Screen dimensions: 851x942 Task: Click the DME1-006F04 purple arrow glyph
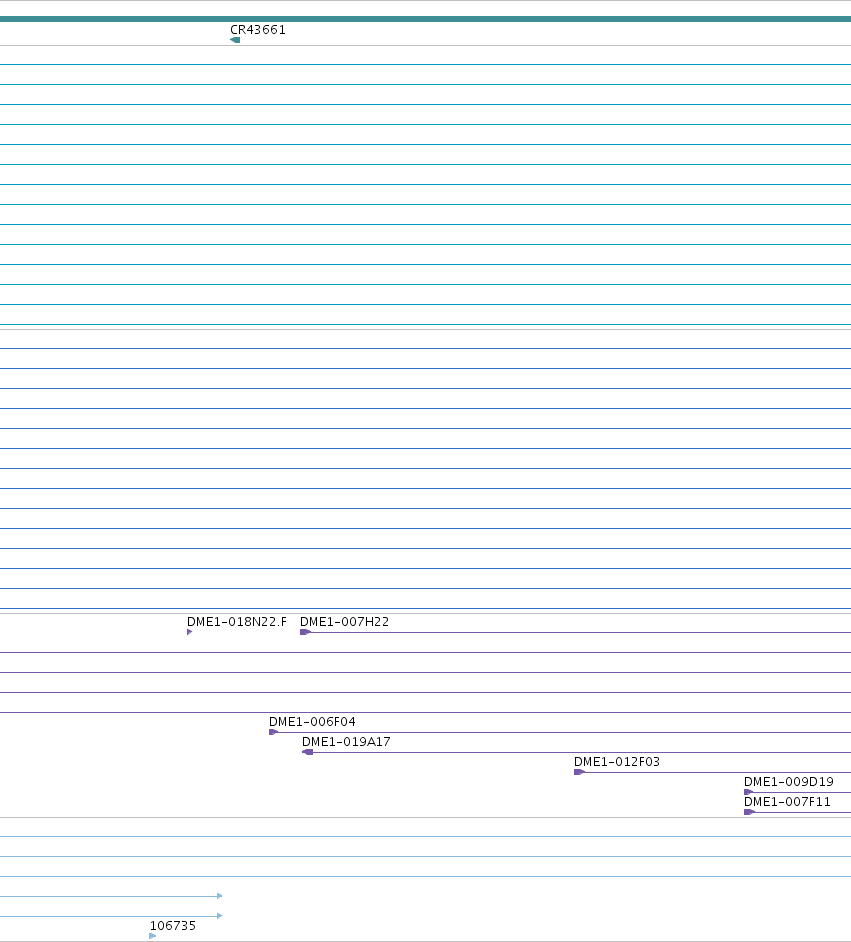[x=273, y=732]
